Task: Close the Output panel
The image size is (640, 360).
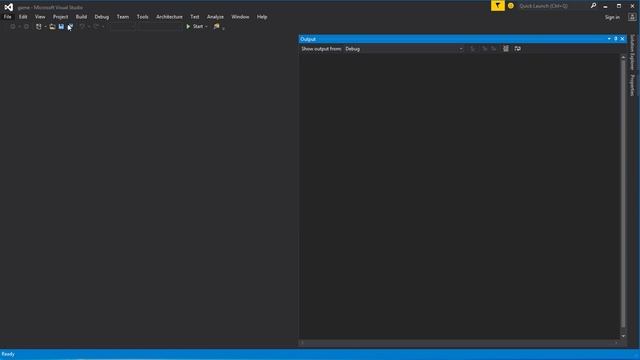Action: pos(622,39)
